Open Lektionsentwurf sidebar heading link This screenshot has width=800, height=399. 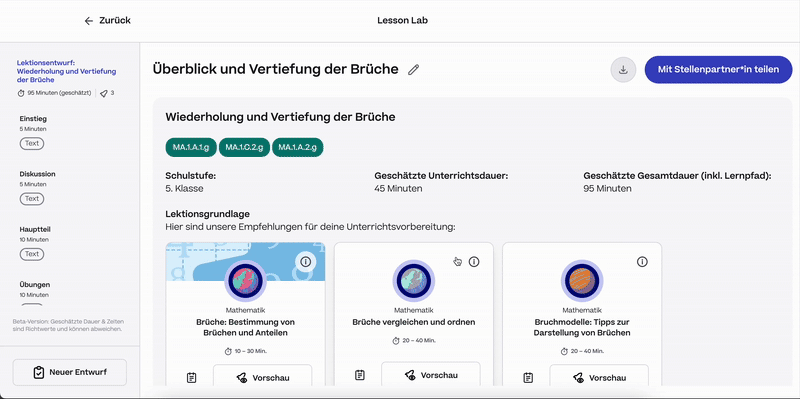coord(66,71)
